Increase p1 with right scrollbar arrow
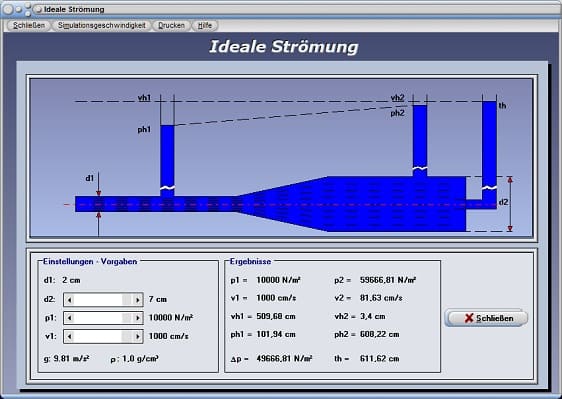 click(137, 318)
